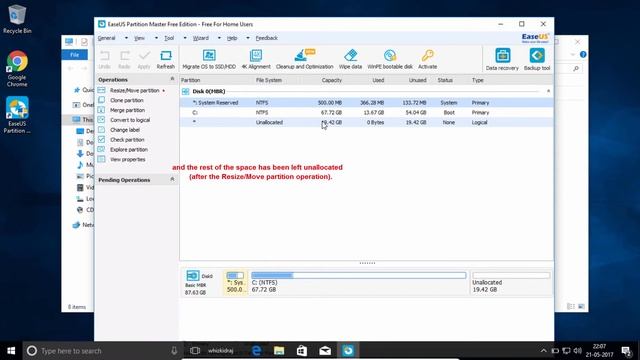Focus the taskbar search box
This screenshot has height=360, width=640.
click(102, 351)
